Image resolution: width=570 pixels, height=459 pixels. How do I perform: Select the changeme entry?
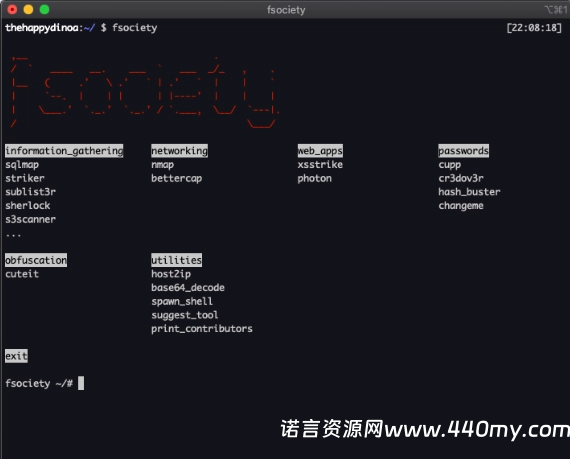coord(461,206)
